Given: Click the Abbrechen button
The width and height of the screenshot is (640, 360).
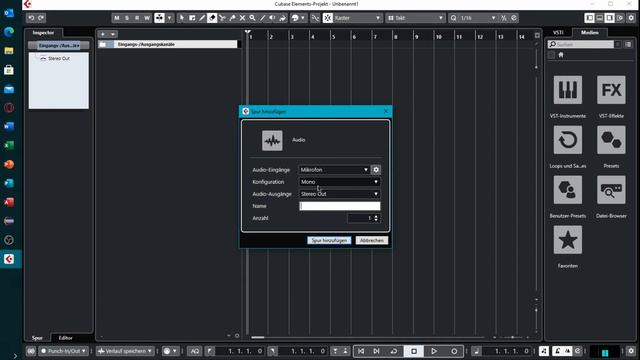Looking at the screenshot, I should [372, 240].
